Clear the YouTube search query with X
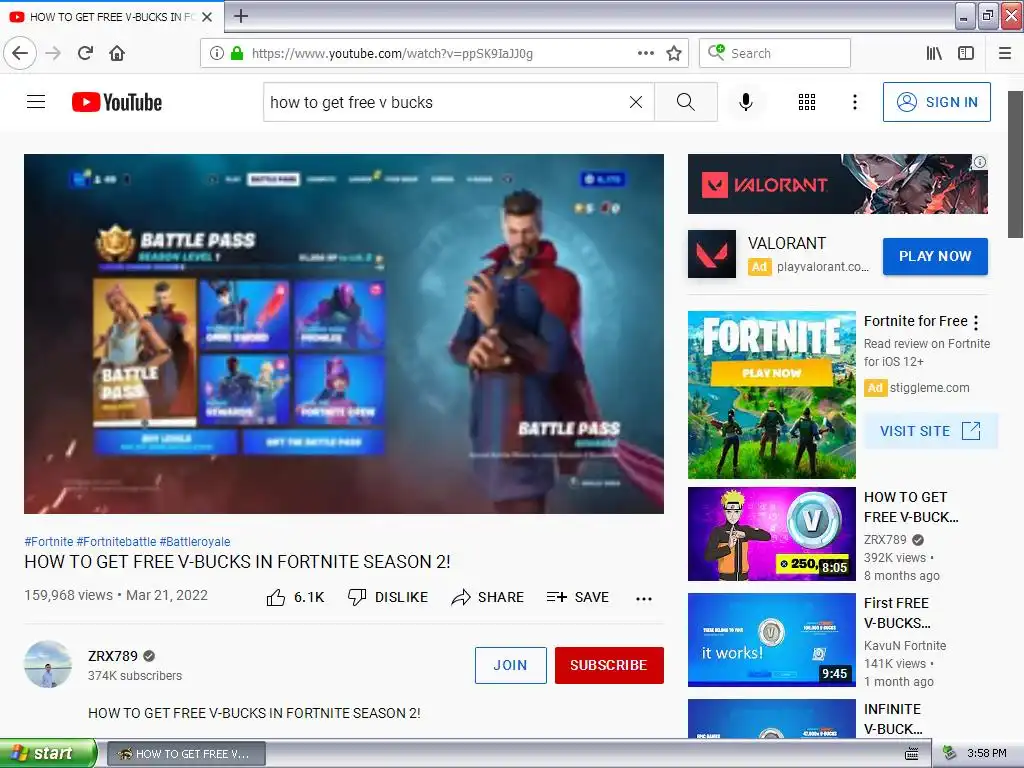 point(636,102)
